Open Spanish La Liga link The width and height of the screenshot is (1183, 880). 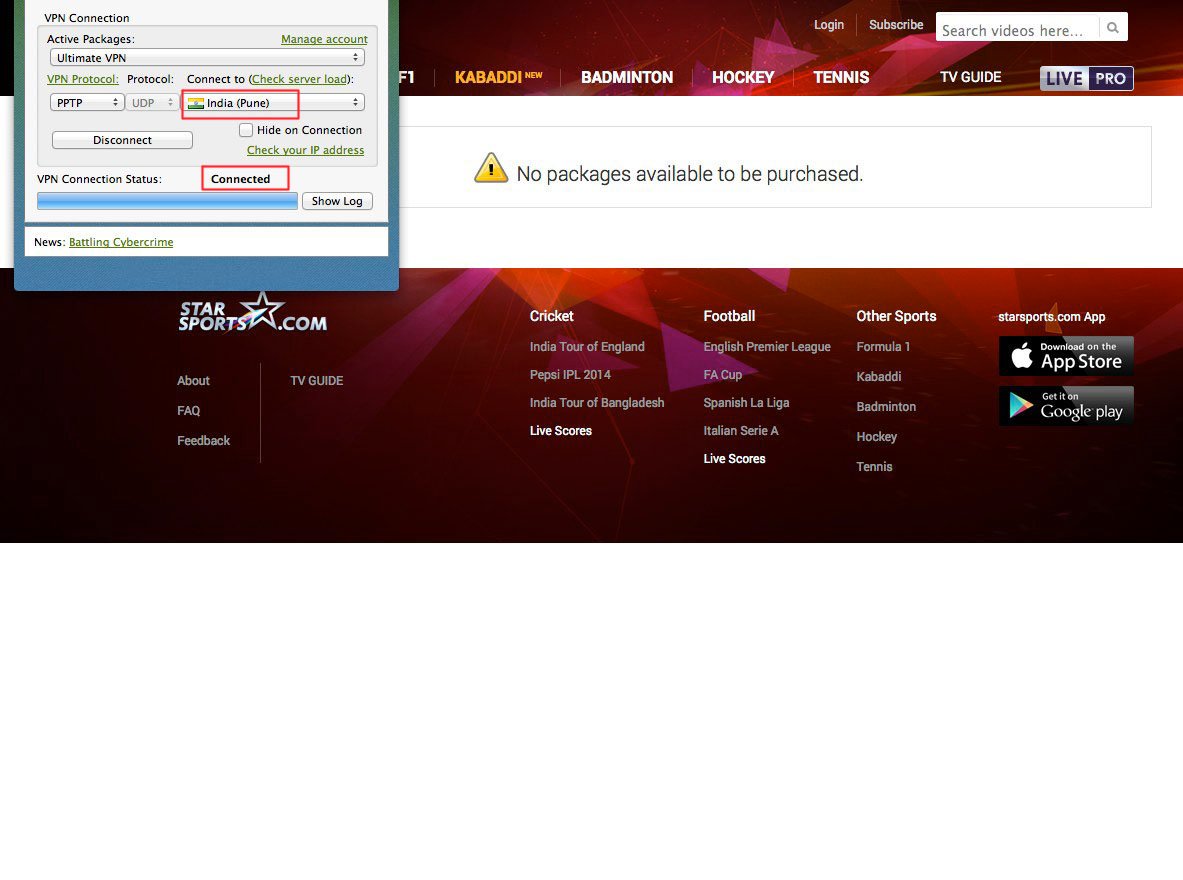[x=746, y=403]
